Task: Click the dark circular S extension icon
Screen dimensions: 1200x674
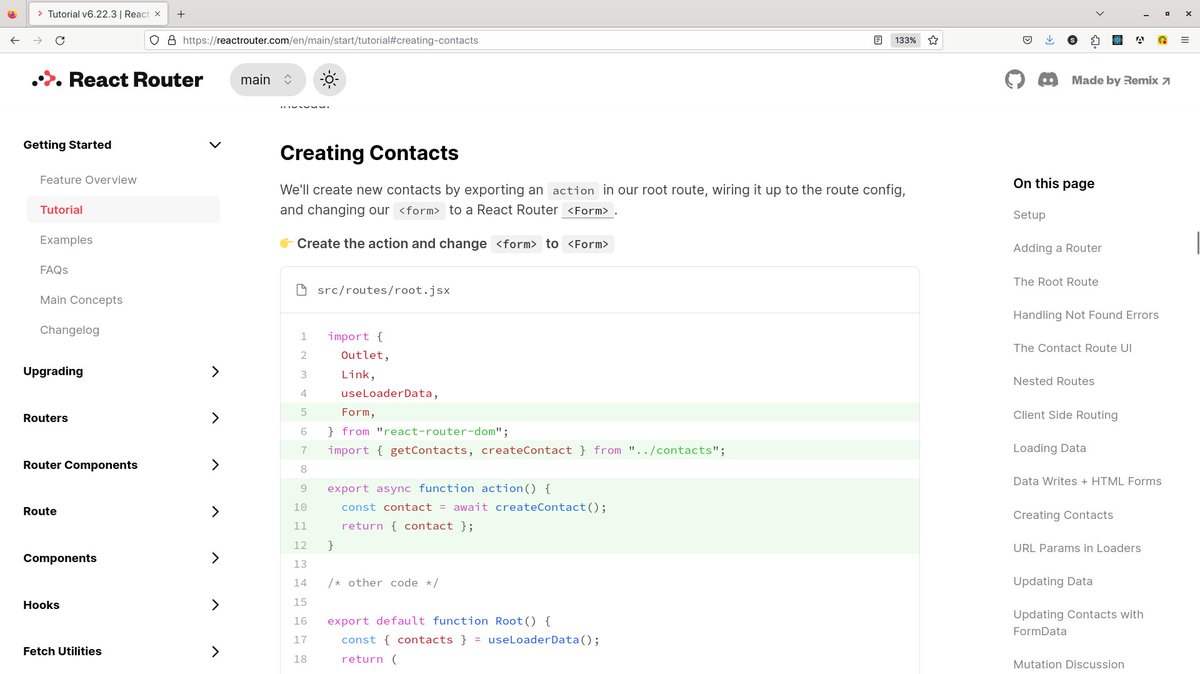Action: pyautogui.click(x=1072, y=40)
